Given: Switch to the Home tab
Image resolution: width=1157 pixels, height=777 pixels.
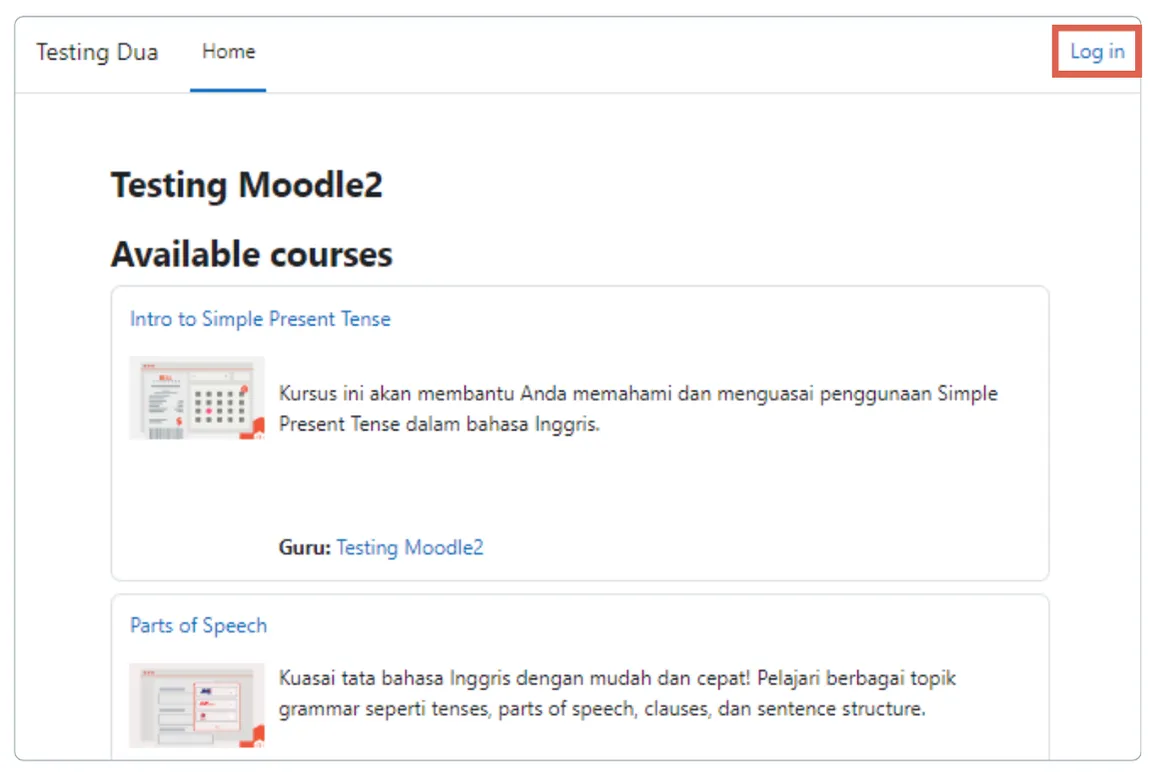Looking at the screenshot, I should [x=228, y=52].
